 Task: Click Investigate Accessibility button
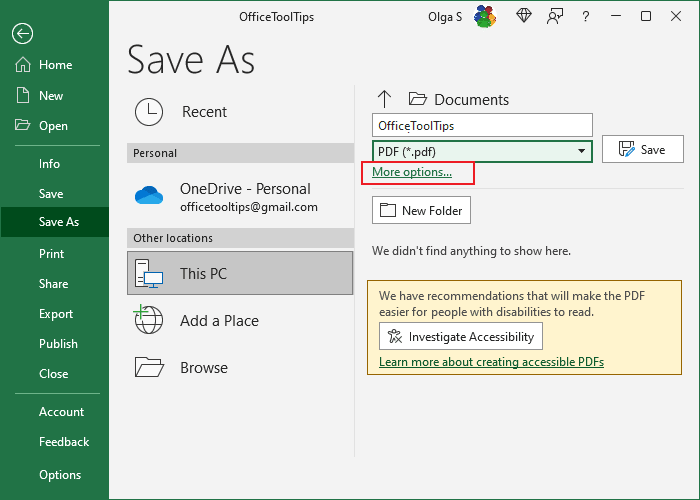coord(461,336)
